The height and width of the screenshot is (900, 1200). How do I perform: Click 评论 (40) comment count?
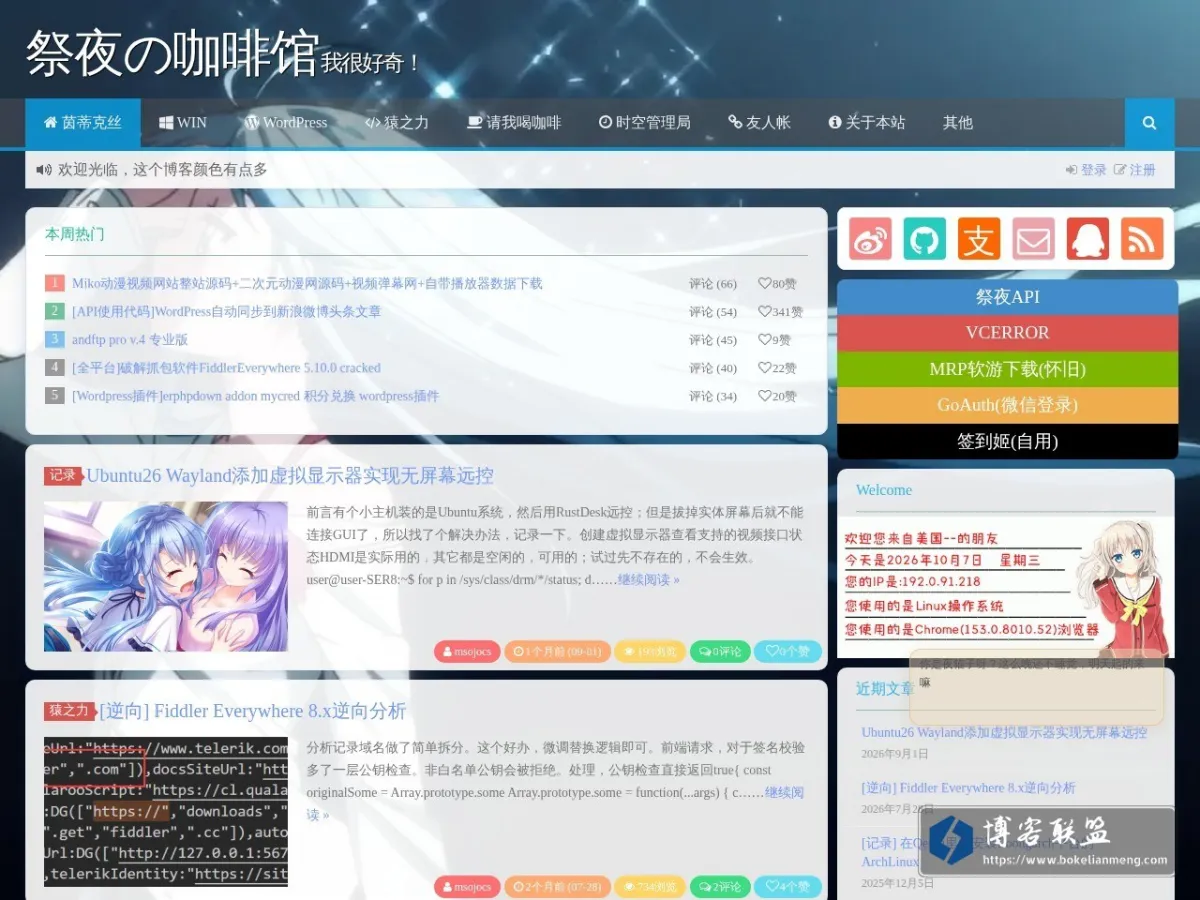click(x=713, y=368)
